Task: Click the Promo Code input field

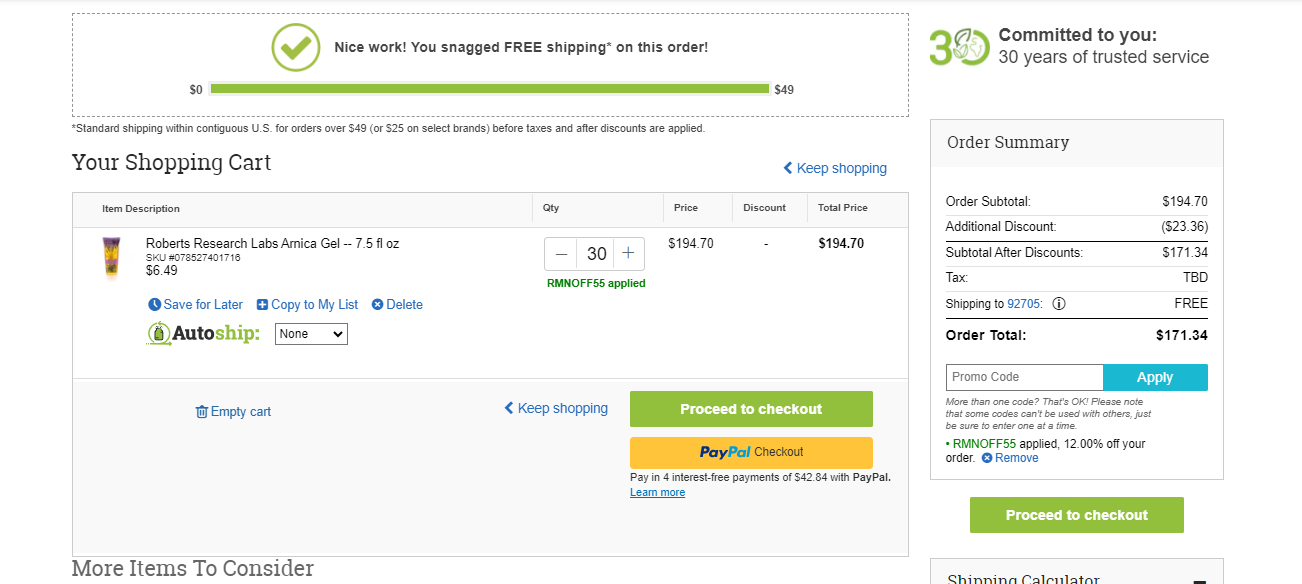Action: click(x=1025, y=377)
